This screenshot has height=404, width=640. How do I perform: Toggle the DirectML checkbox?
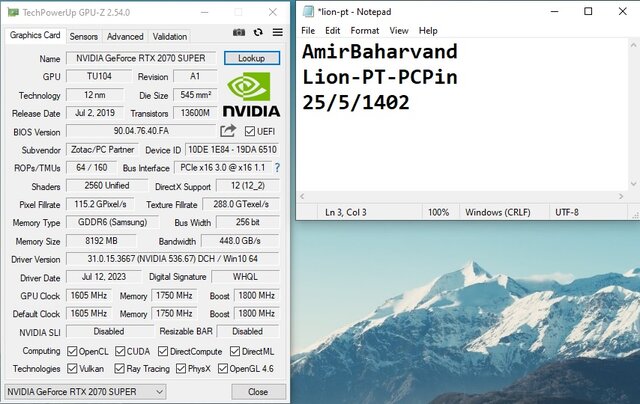[x=235, y=351]
